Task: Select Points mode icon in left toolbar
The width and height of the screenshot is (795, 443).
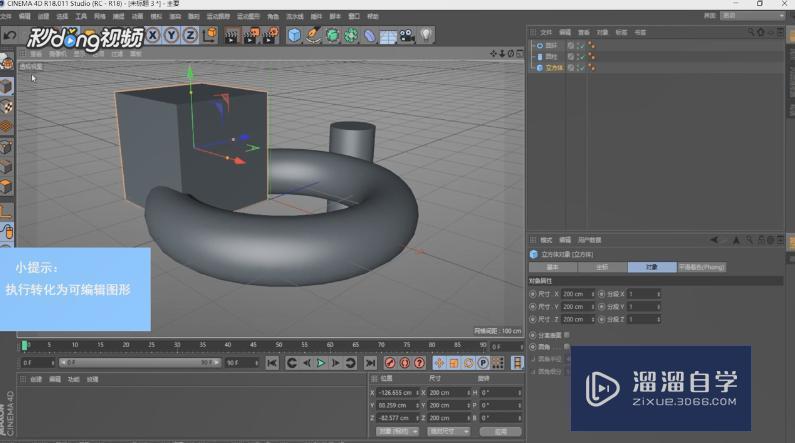Action: 7,147
